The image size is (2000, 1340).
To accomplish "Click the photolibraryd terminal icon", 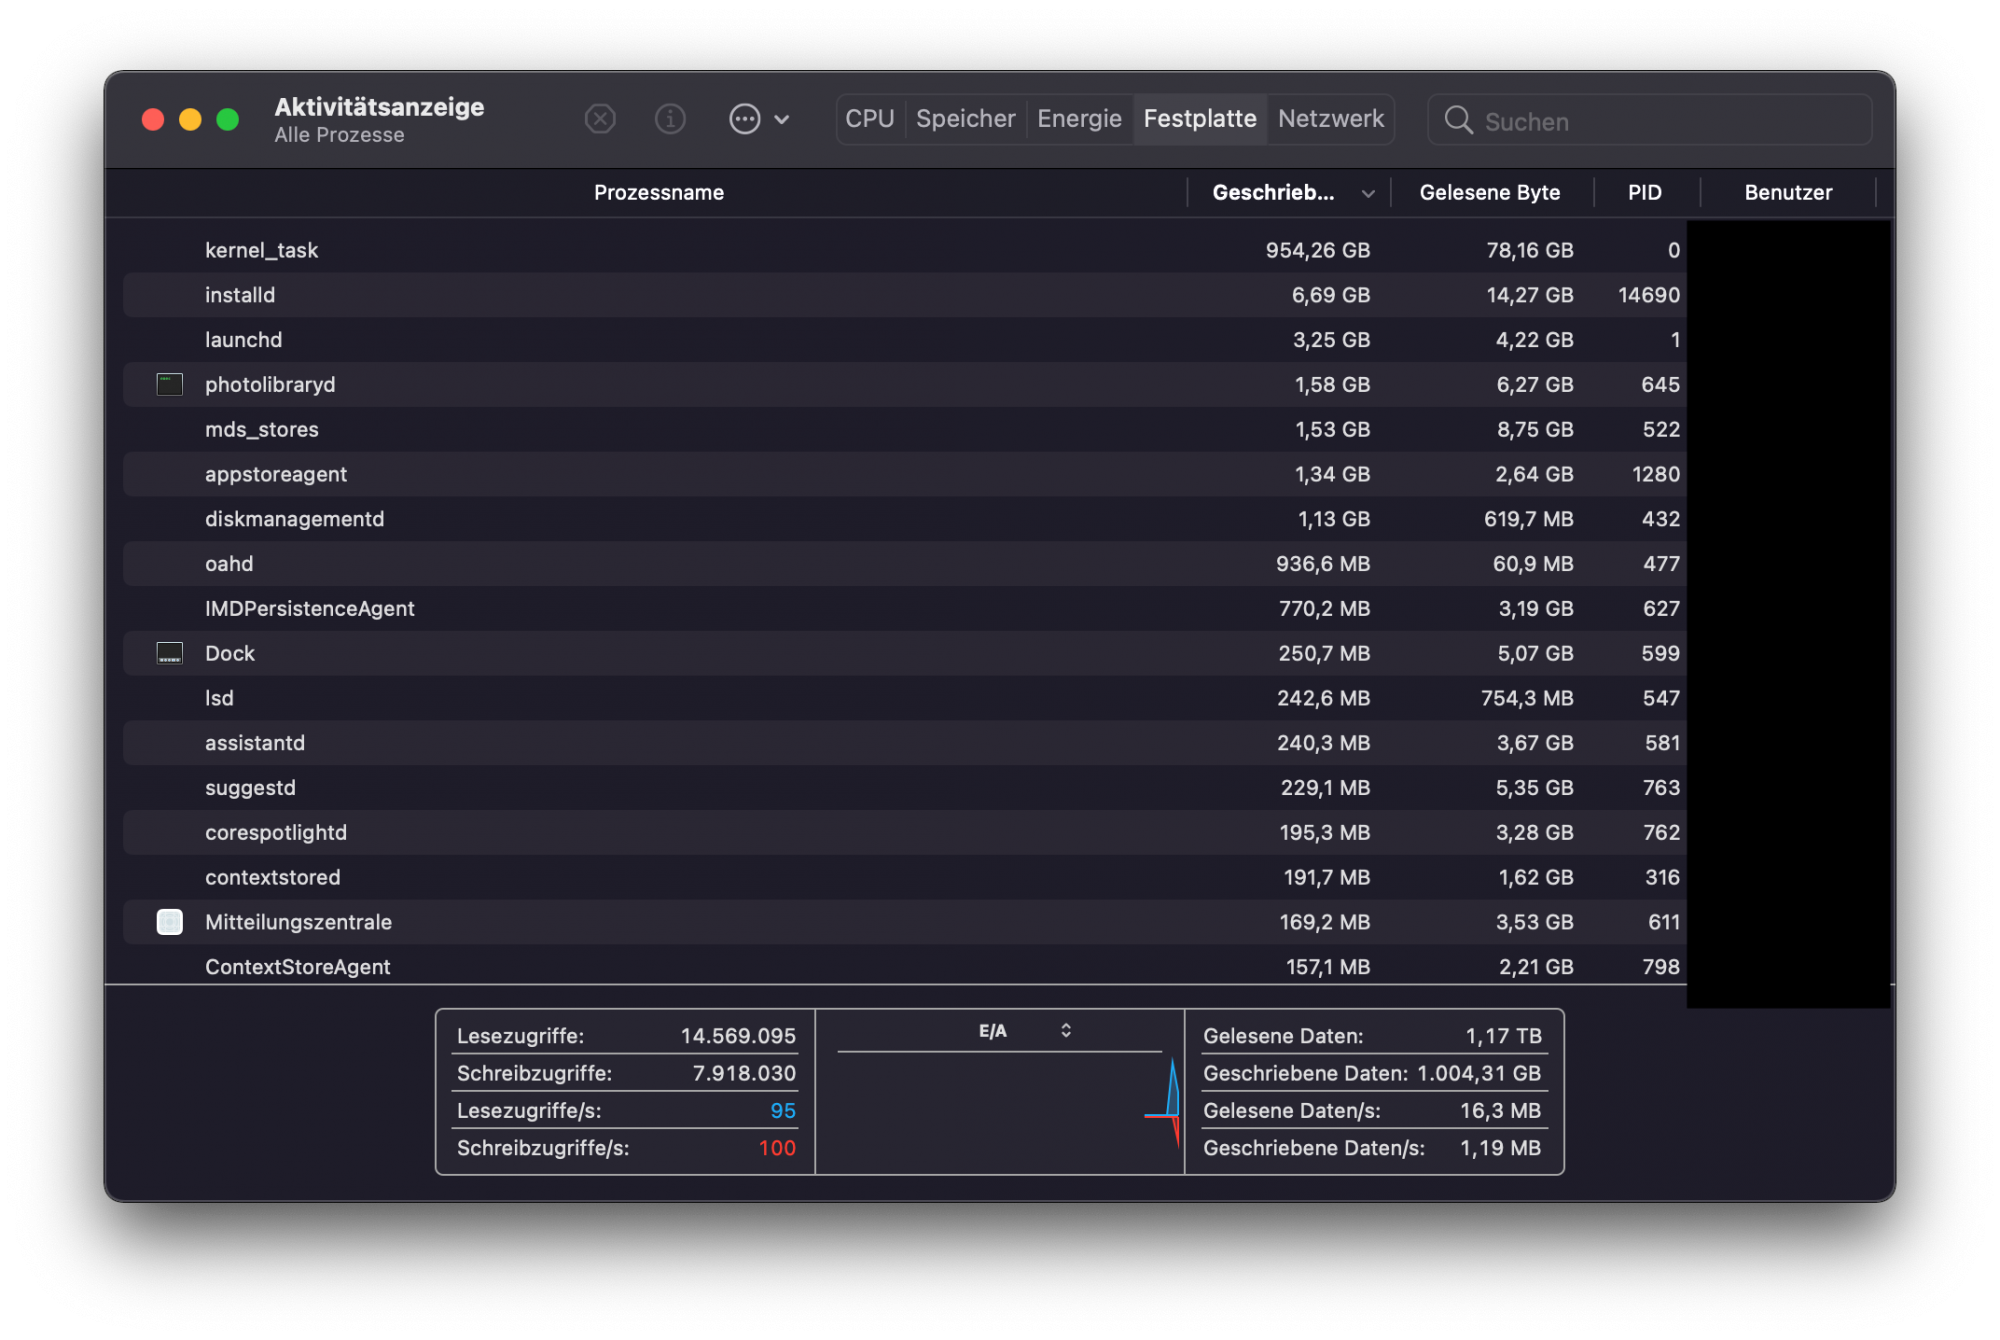I will [170, 384].
